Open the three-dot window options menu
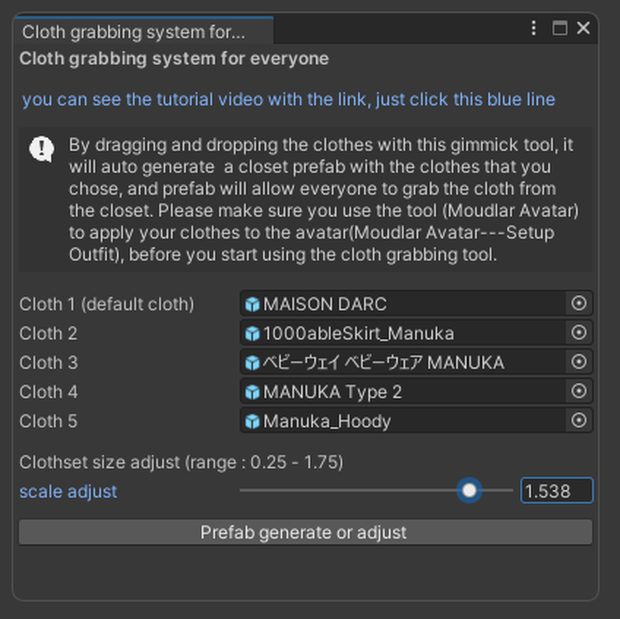 coord(533,28)
